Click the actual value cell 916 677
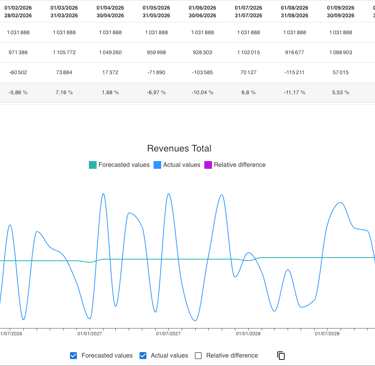Screen dimensions: 375x366 294,52
